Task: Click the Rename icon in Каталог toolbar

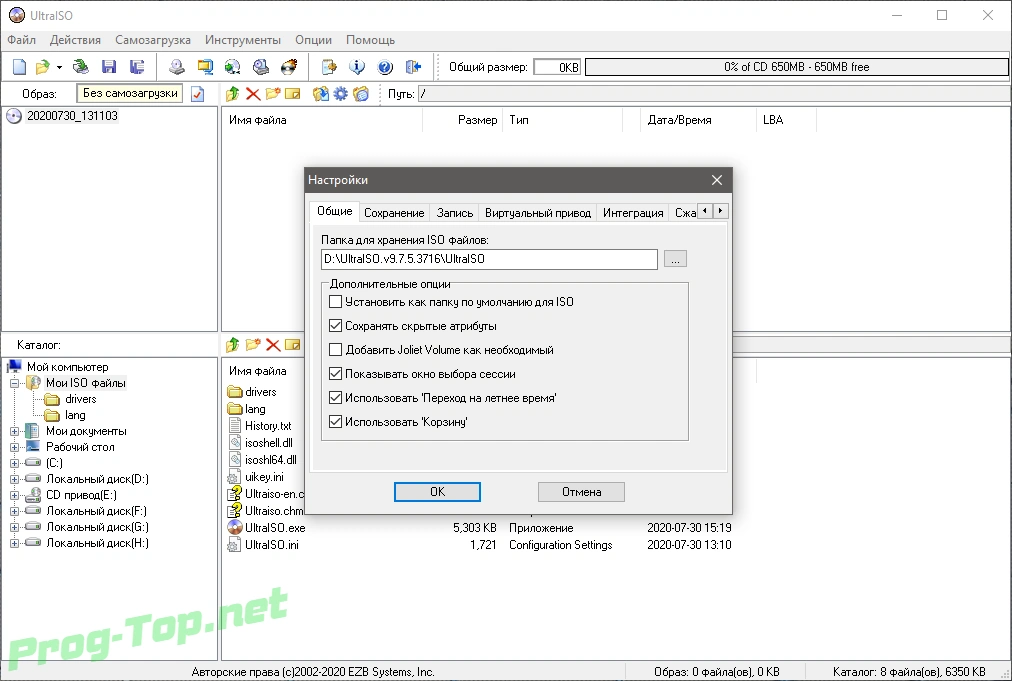Action: point(293,345)
